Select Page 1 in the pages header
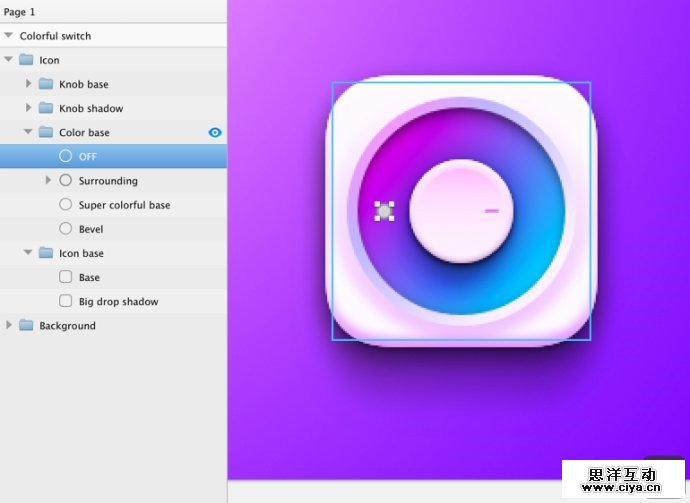Screen dimensions: 690x503 tap(20, 12)
